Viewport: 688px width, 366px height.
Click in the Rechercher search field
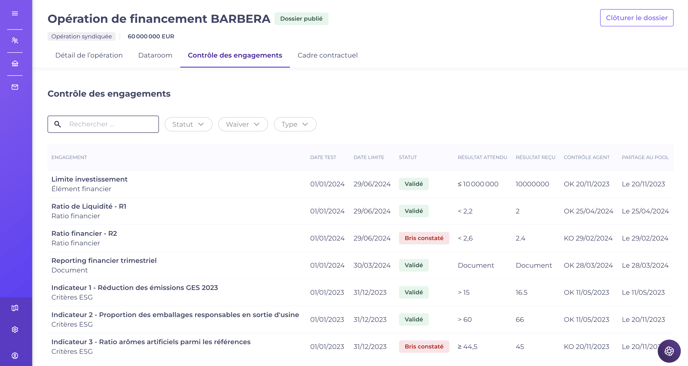(x=103, y=124)
